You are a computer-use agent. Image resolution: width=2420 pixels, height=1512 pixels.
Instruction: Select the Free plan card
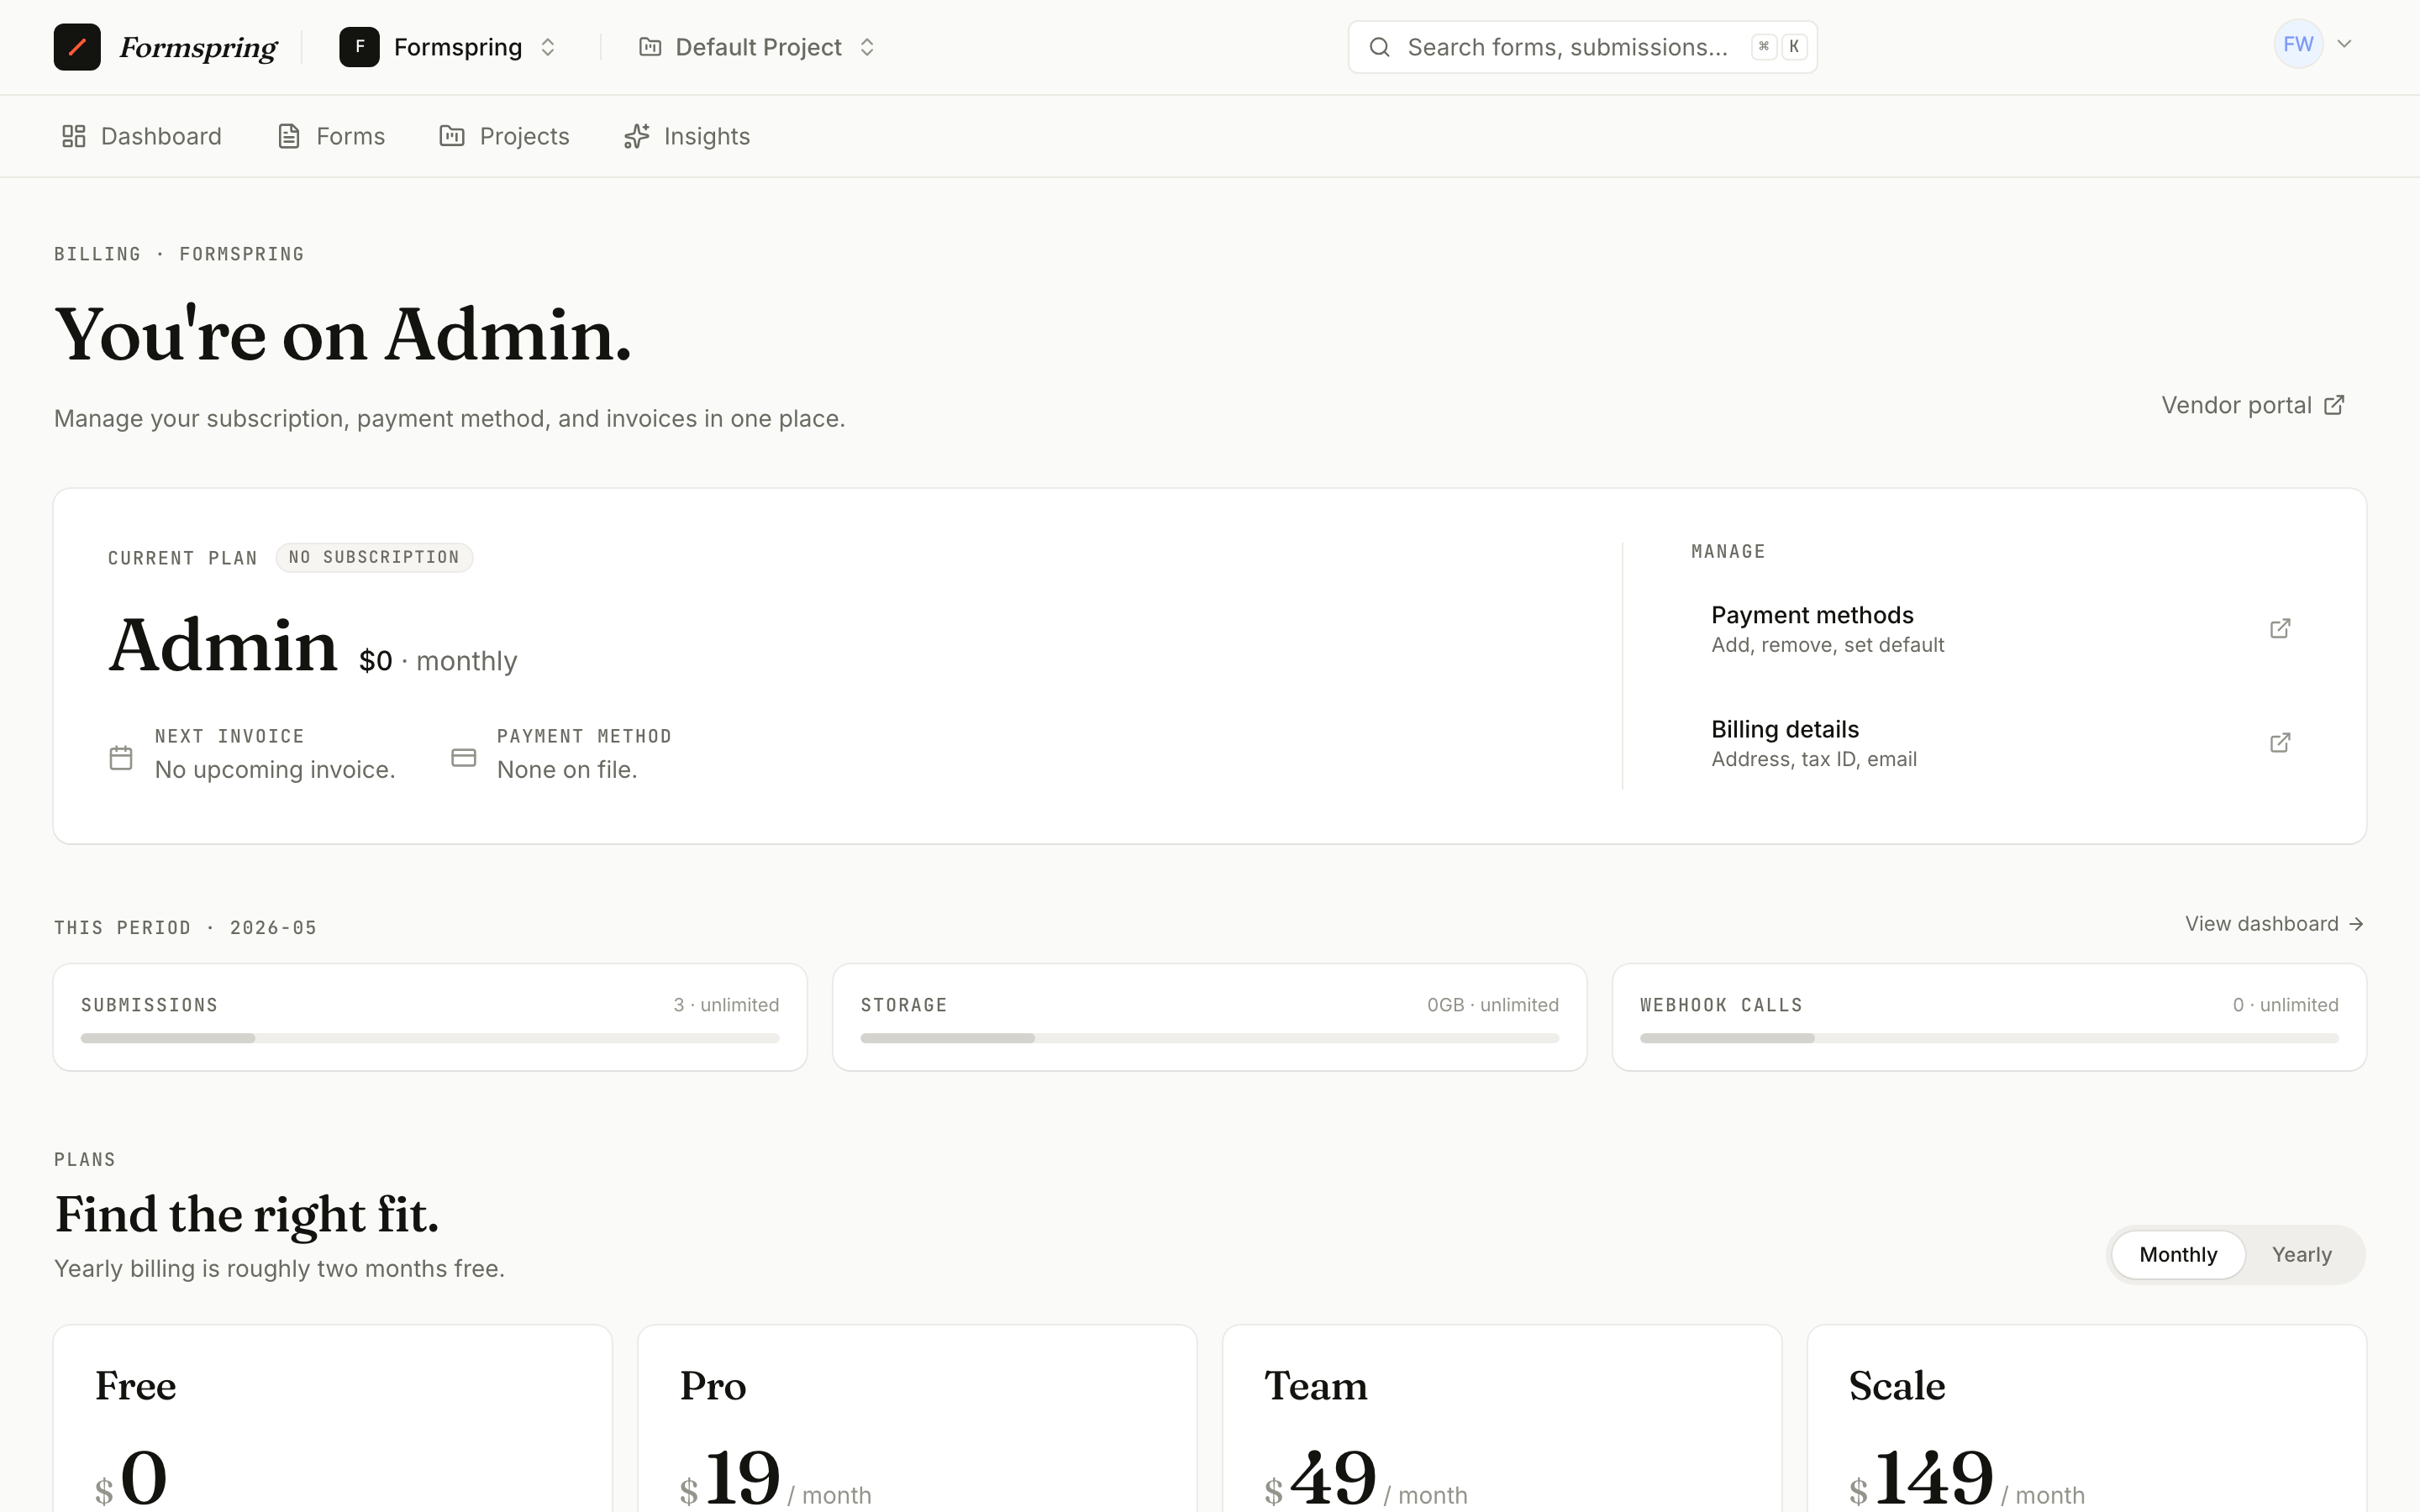click(333, 1418)
